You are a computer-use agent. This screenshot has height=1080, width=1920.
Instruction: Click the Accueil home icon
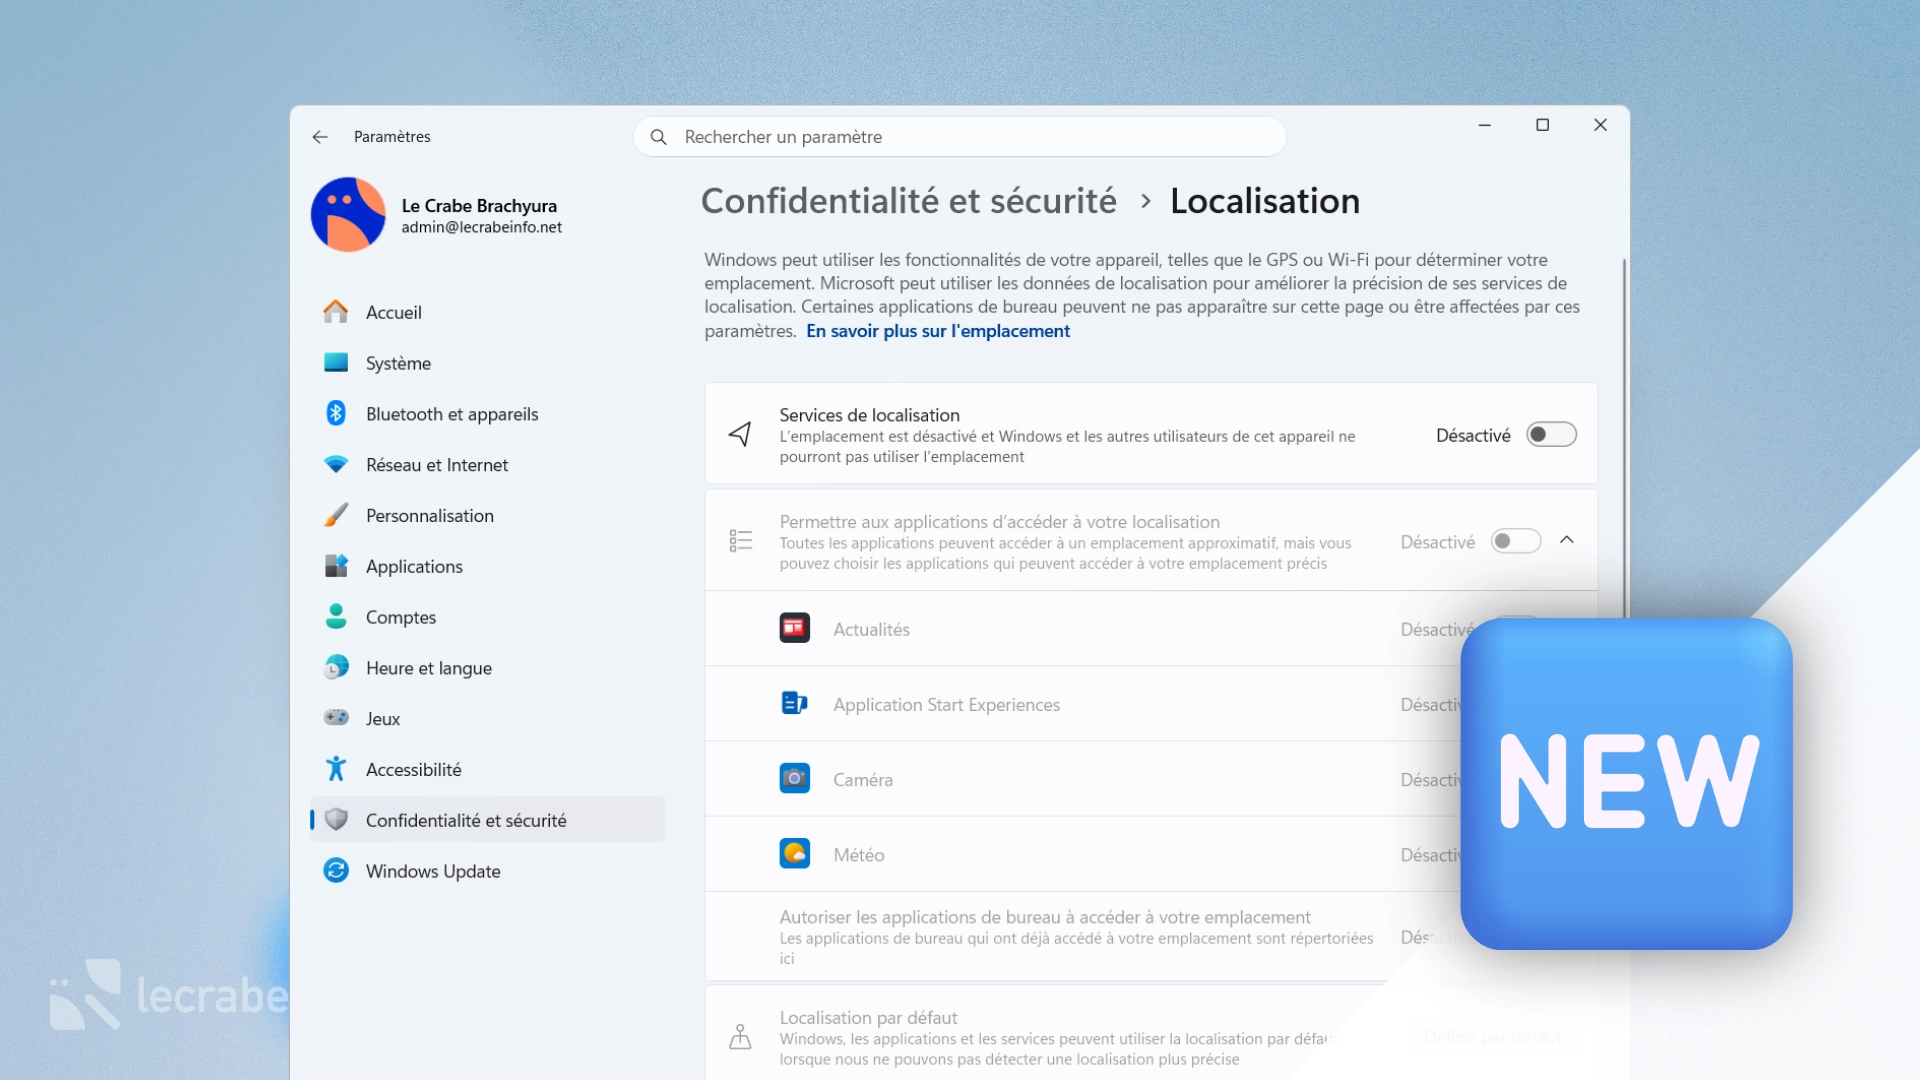336,312
